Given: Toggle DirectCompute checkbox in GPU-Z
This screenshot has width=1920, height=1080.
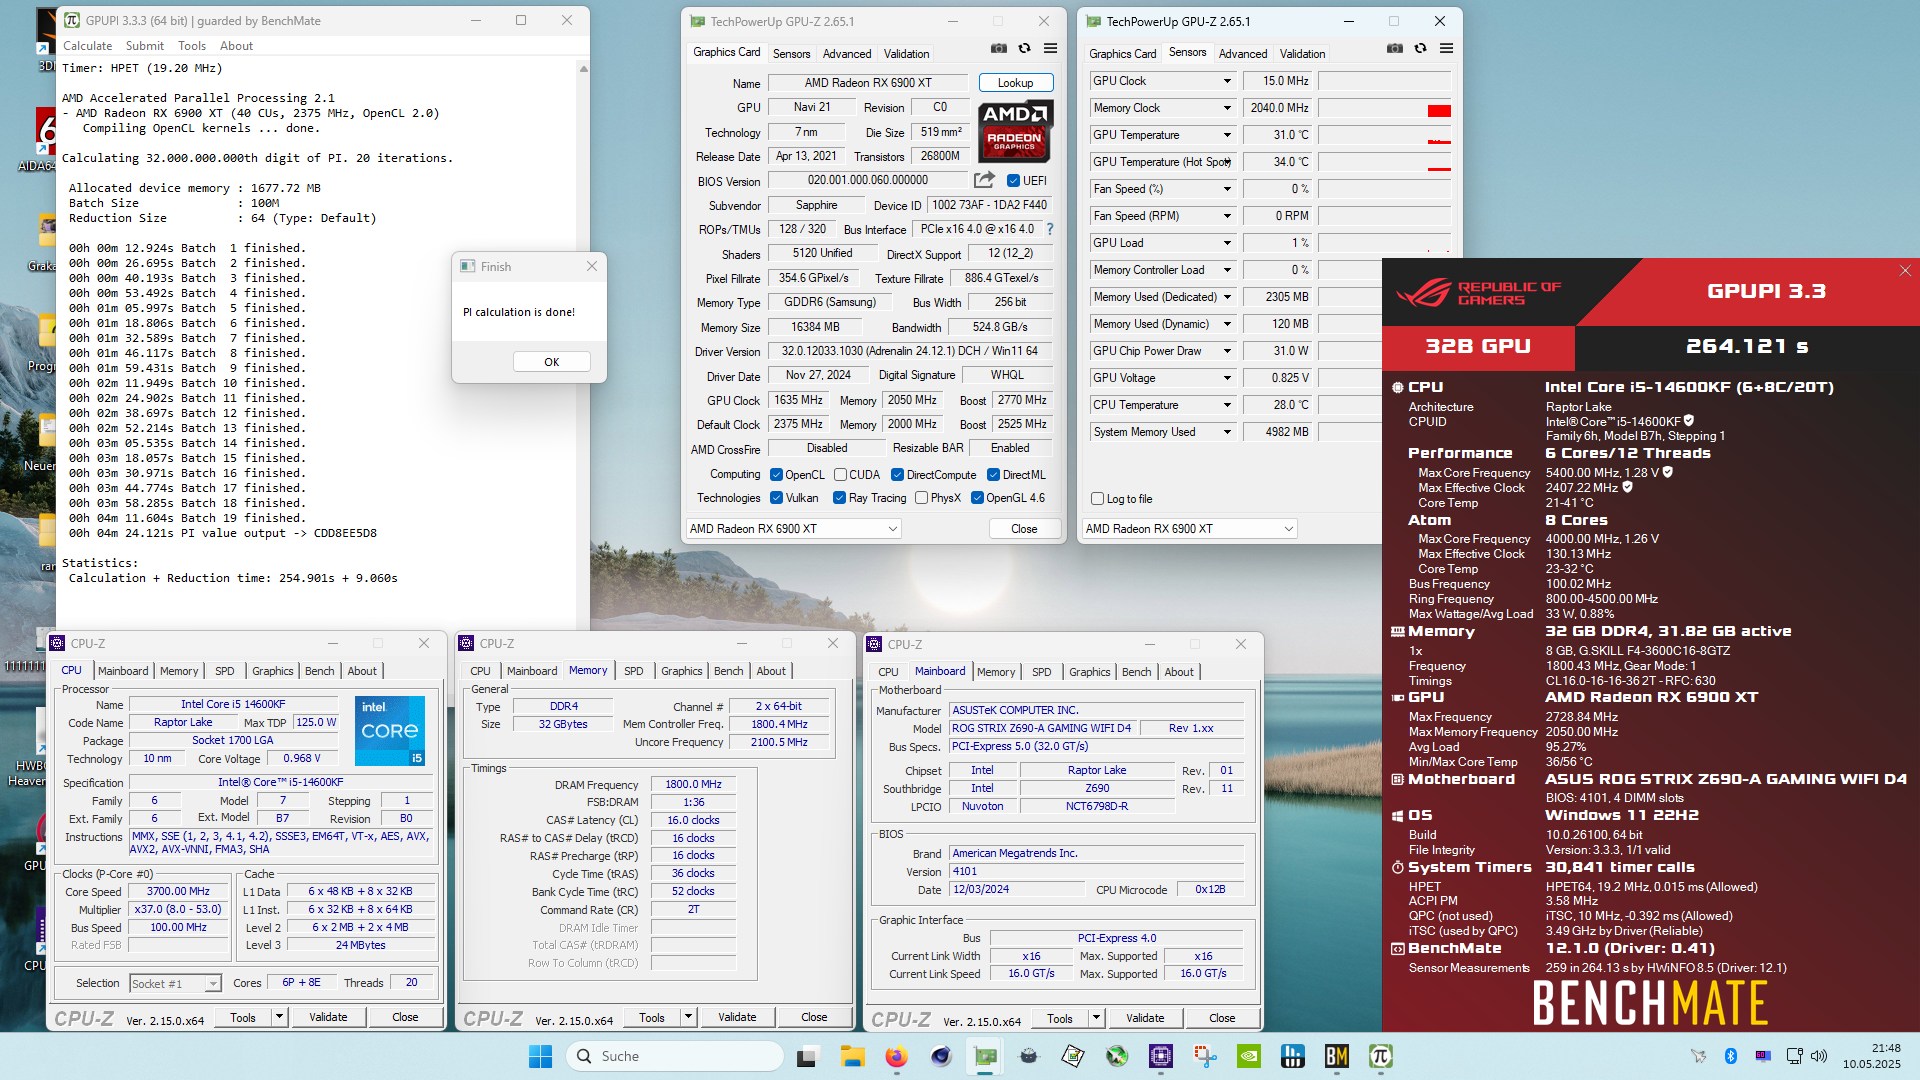Looking at the screenshot, I should pyautogui.click(x=897, y=475).
